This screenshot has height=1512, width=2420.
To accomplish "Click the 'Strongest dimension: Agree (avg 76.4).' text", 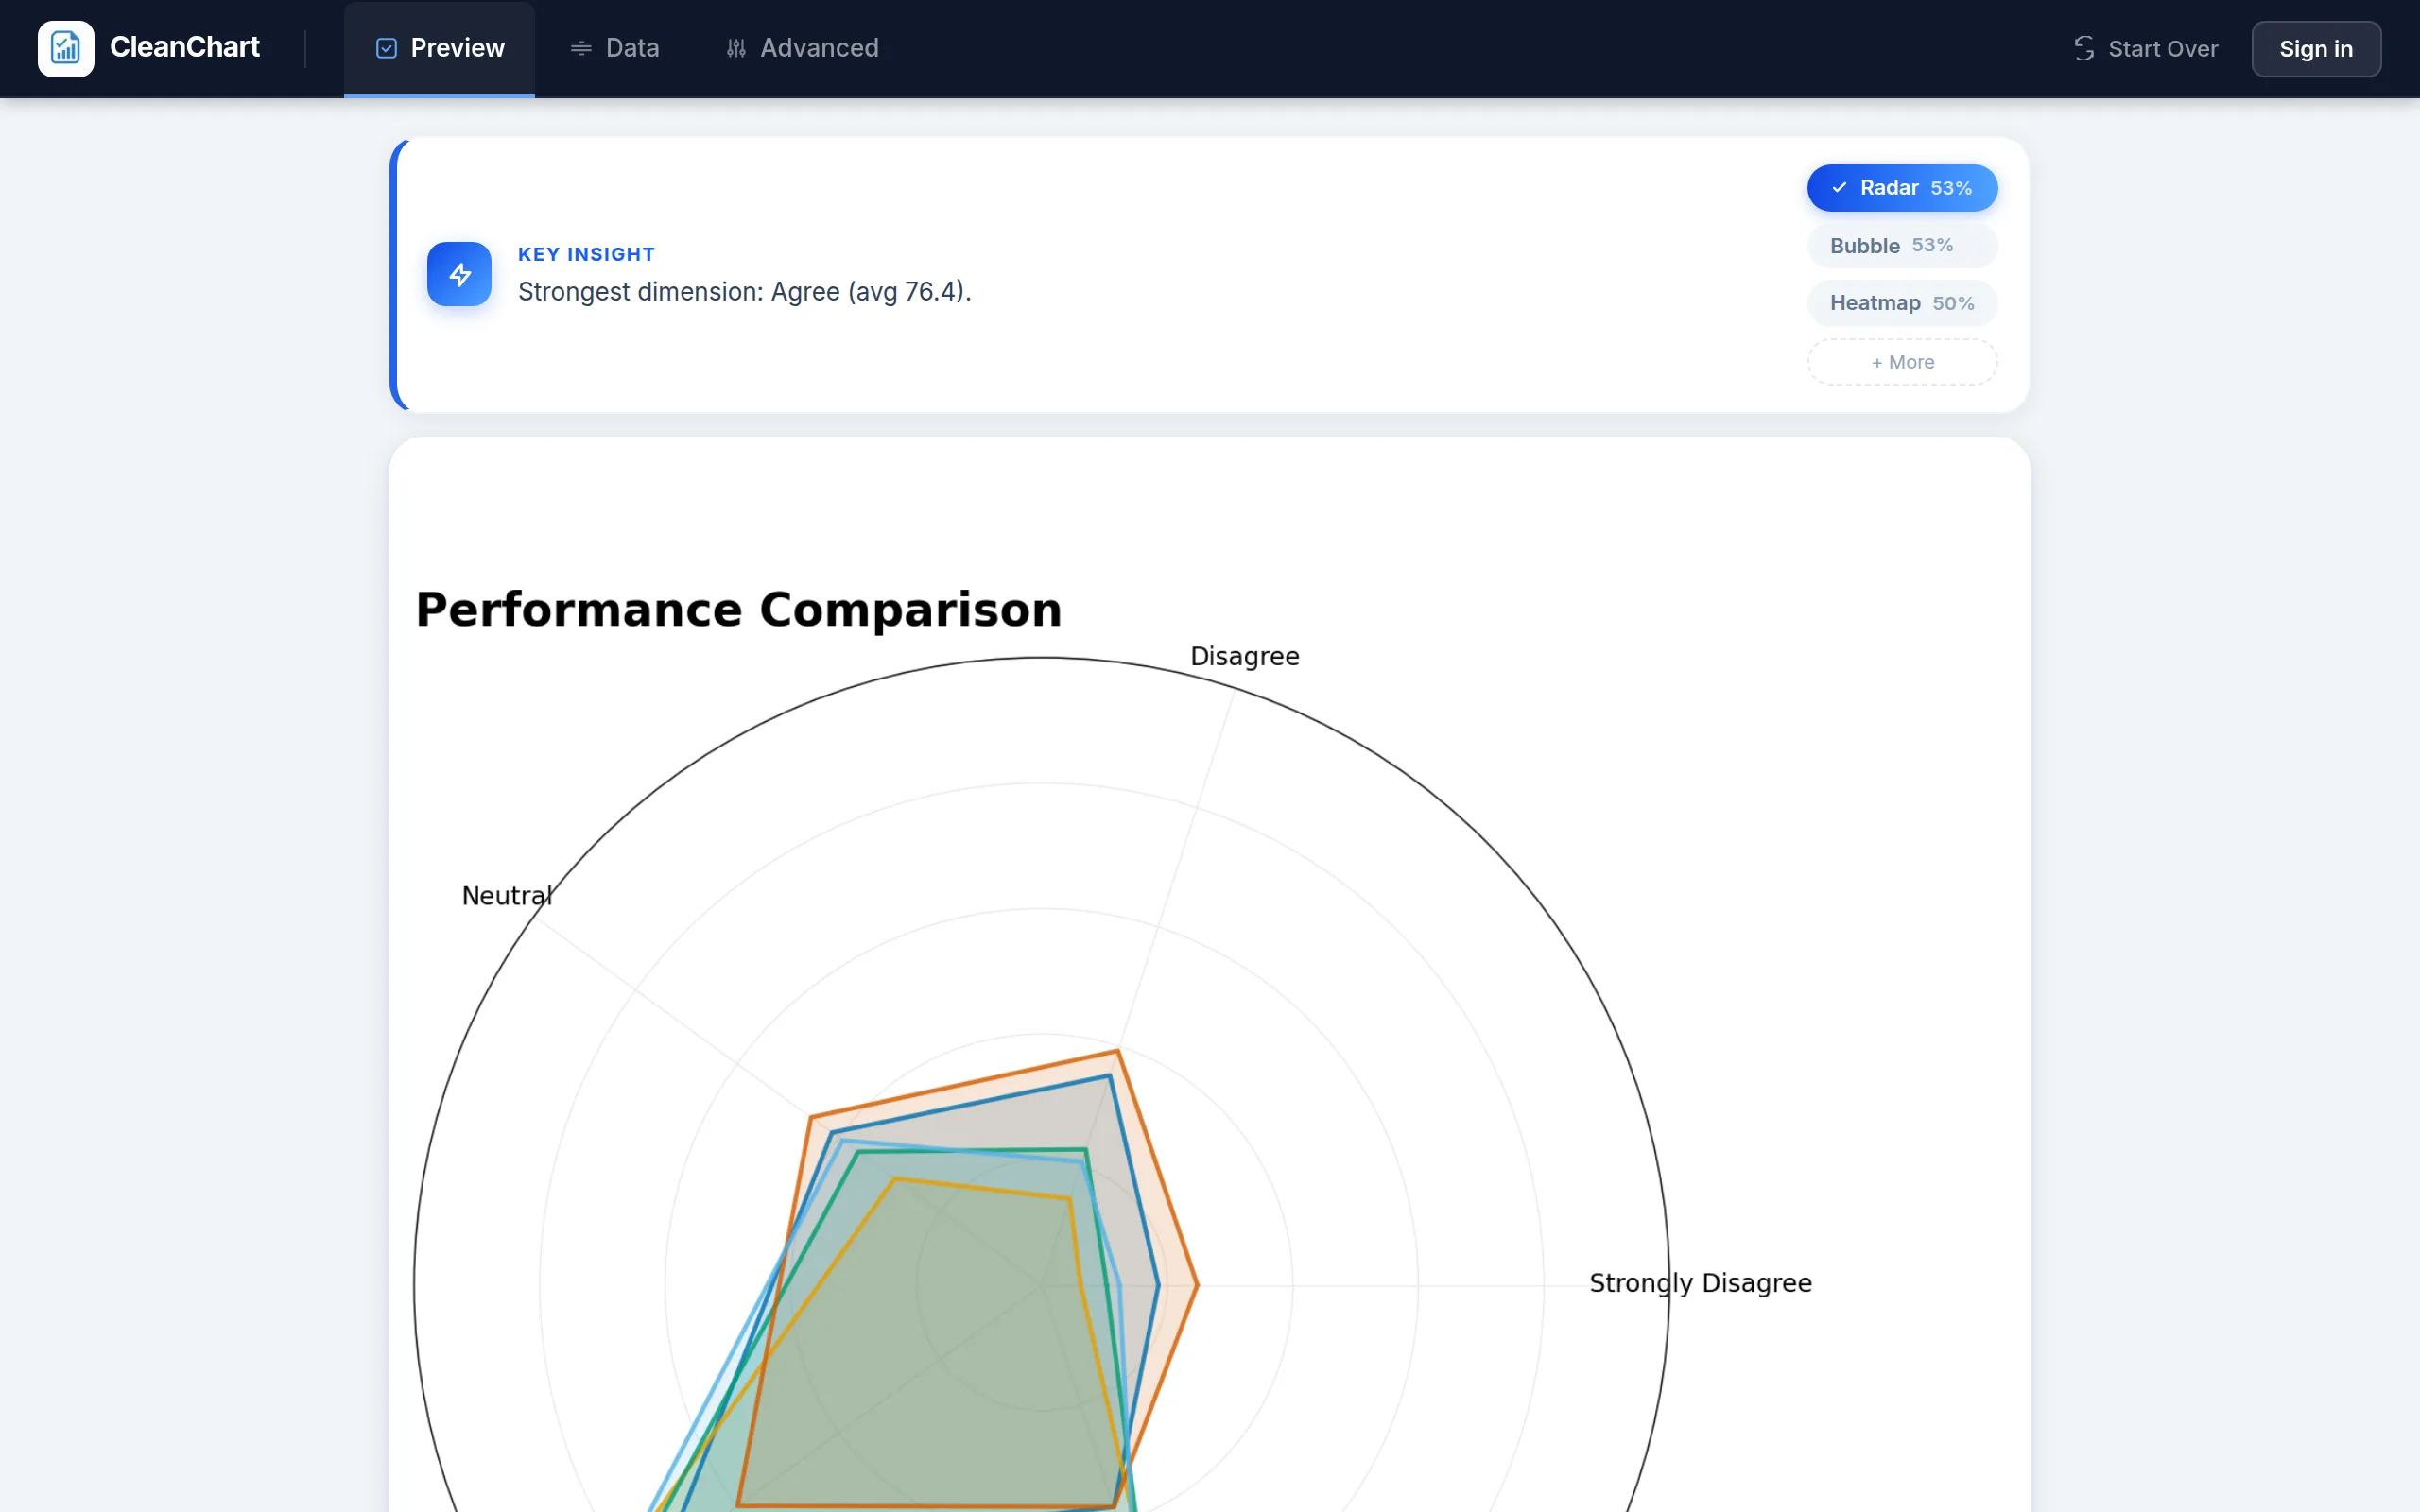I will (745, 292).
